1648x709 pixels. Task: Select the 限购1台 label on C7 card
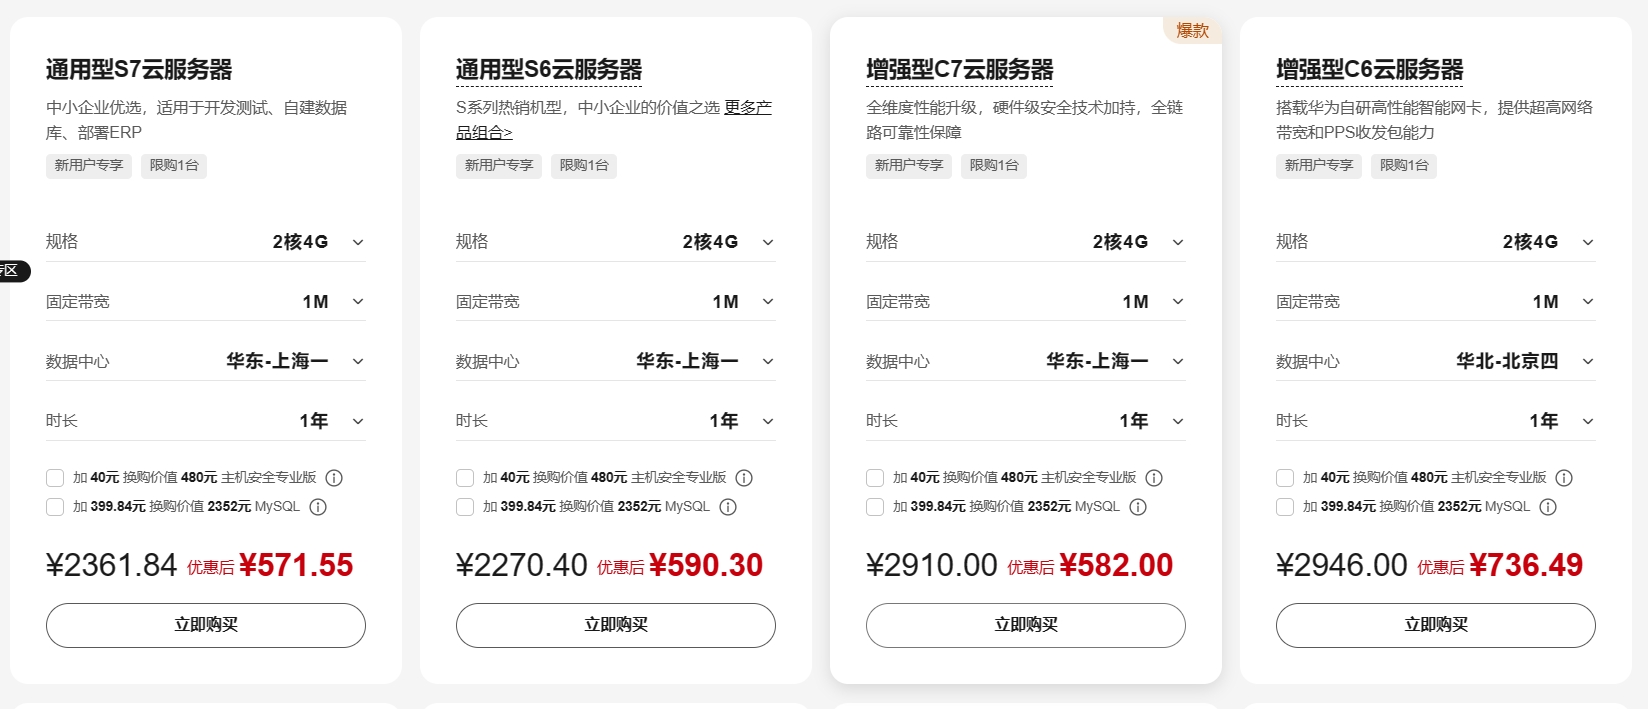[994, 166]
